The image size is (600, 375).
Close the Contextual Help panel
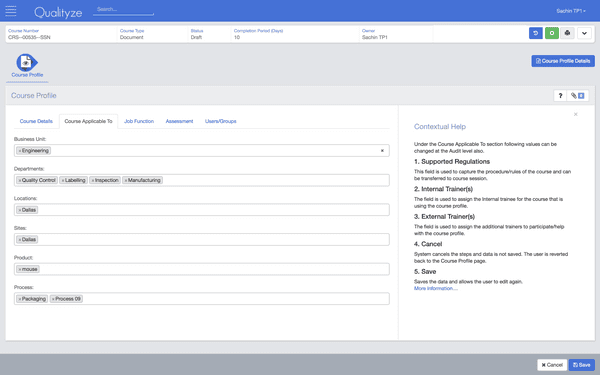point(576,114)
